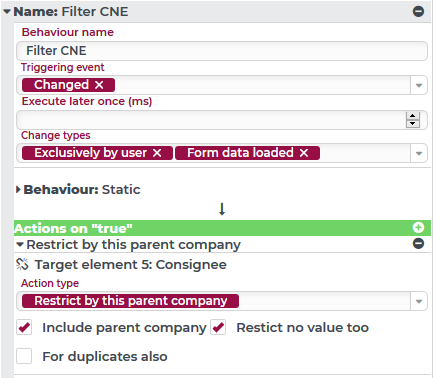Remove the Exclusively by user tag X

[157, 153]
